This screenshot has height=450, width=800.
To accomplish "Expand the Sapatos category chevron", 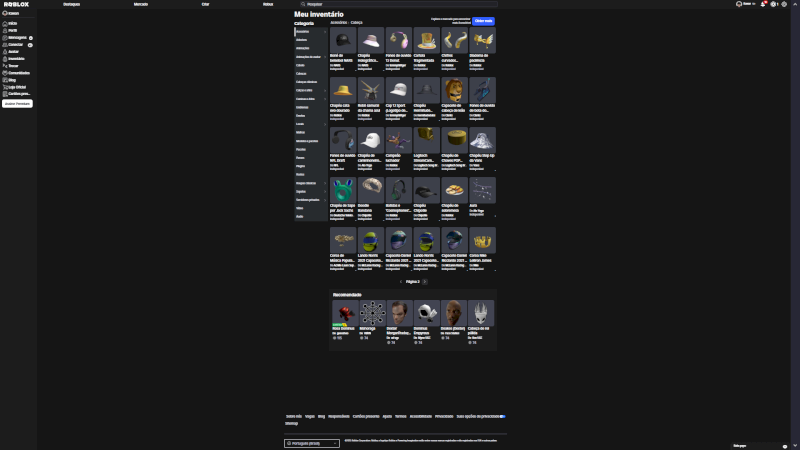I will pos(325,191).
